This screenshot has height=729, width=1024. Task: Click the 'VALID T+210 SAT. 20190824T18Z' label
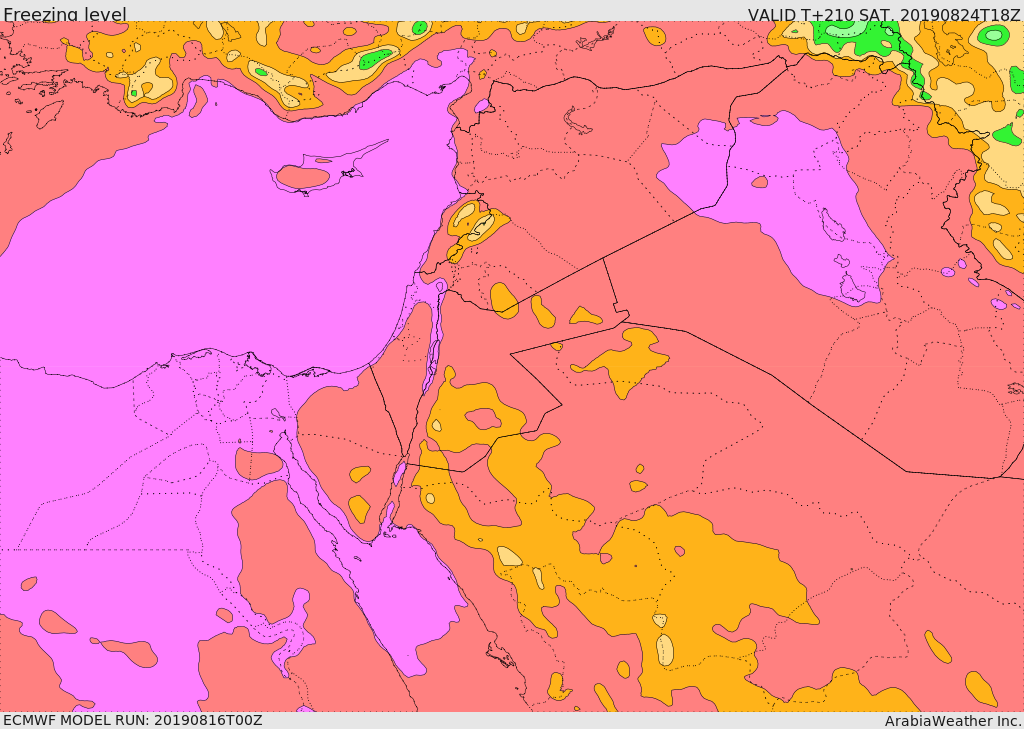(884, 14)
